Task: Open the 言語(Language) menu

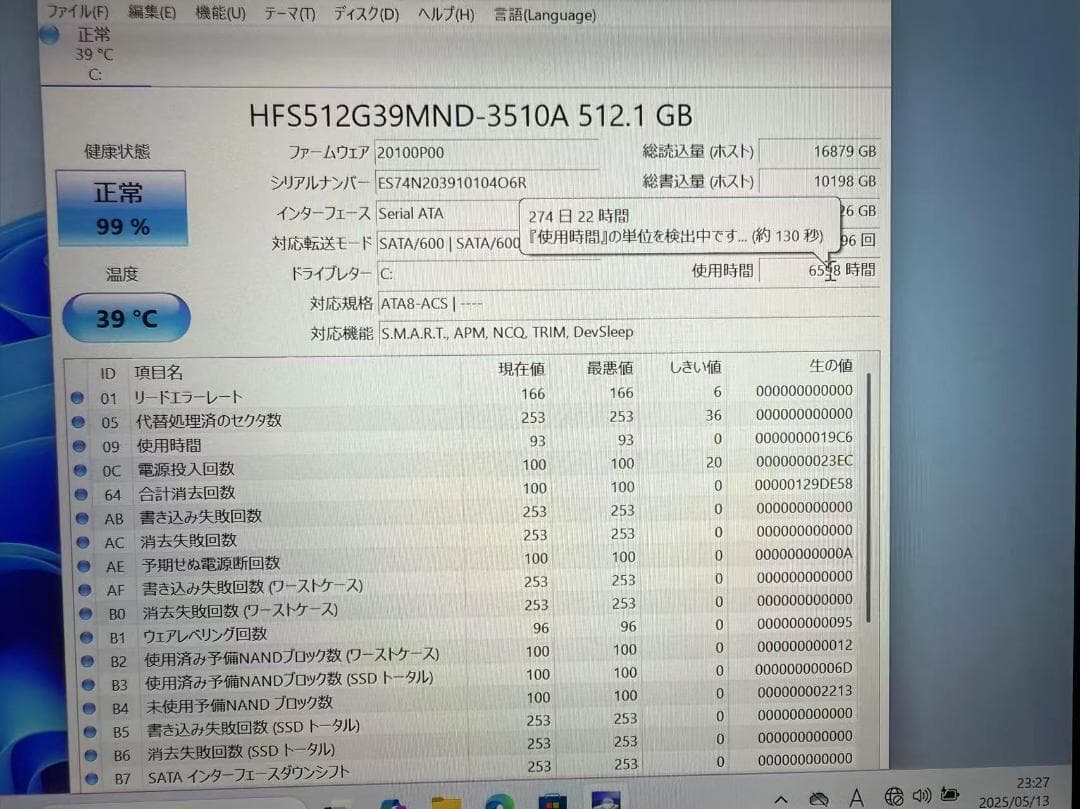Action: (543, 15)
